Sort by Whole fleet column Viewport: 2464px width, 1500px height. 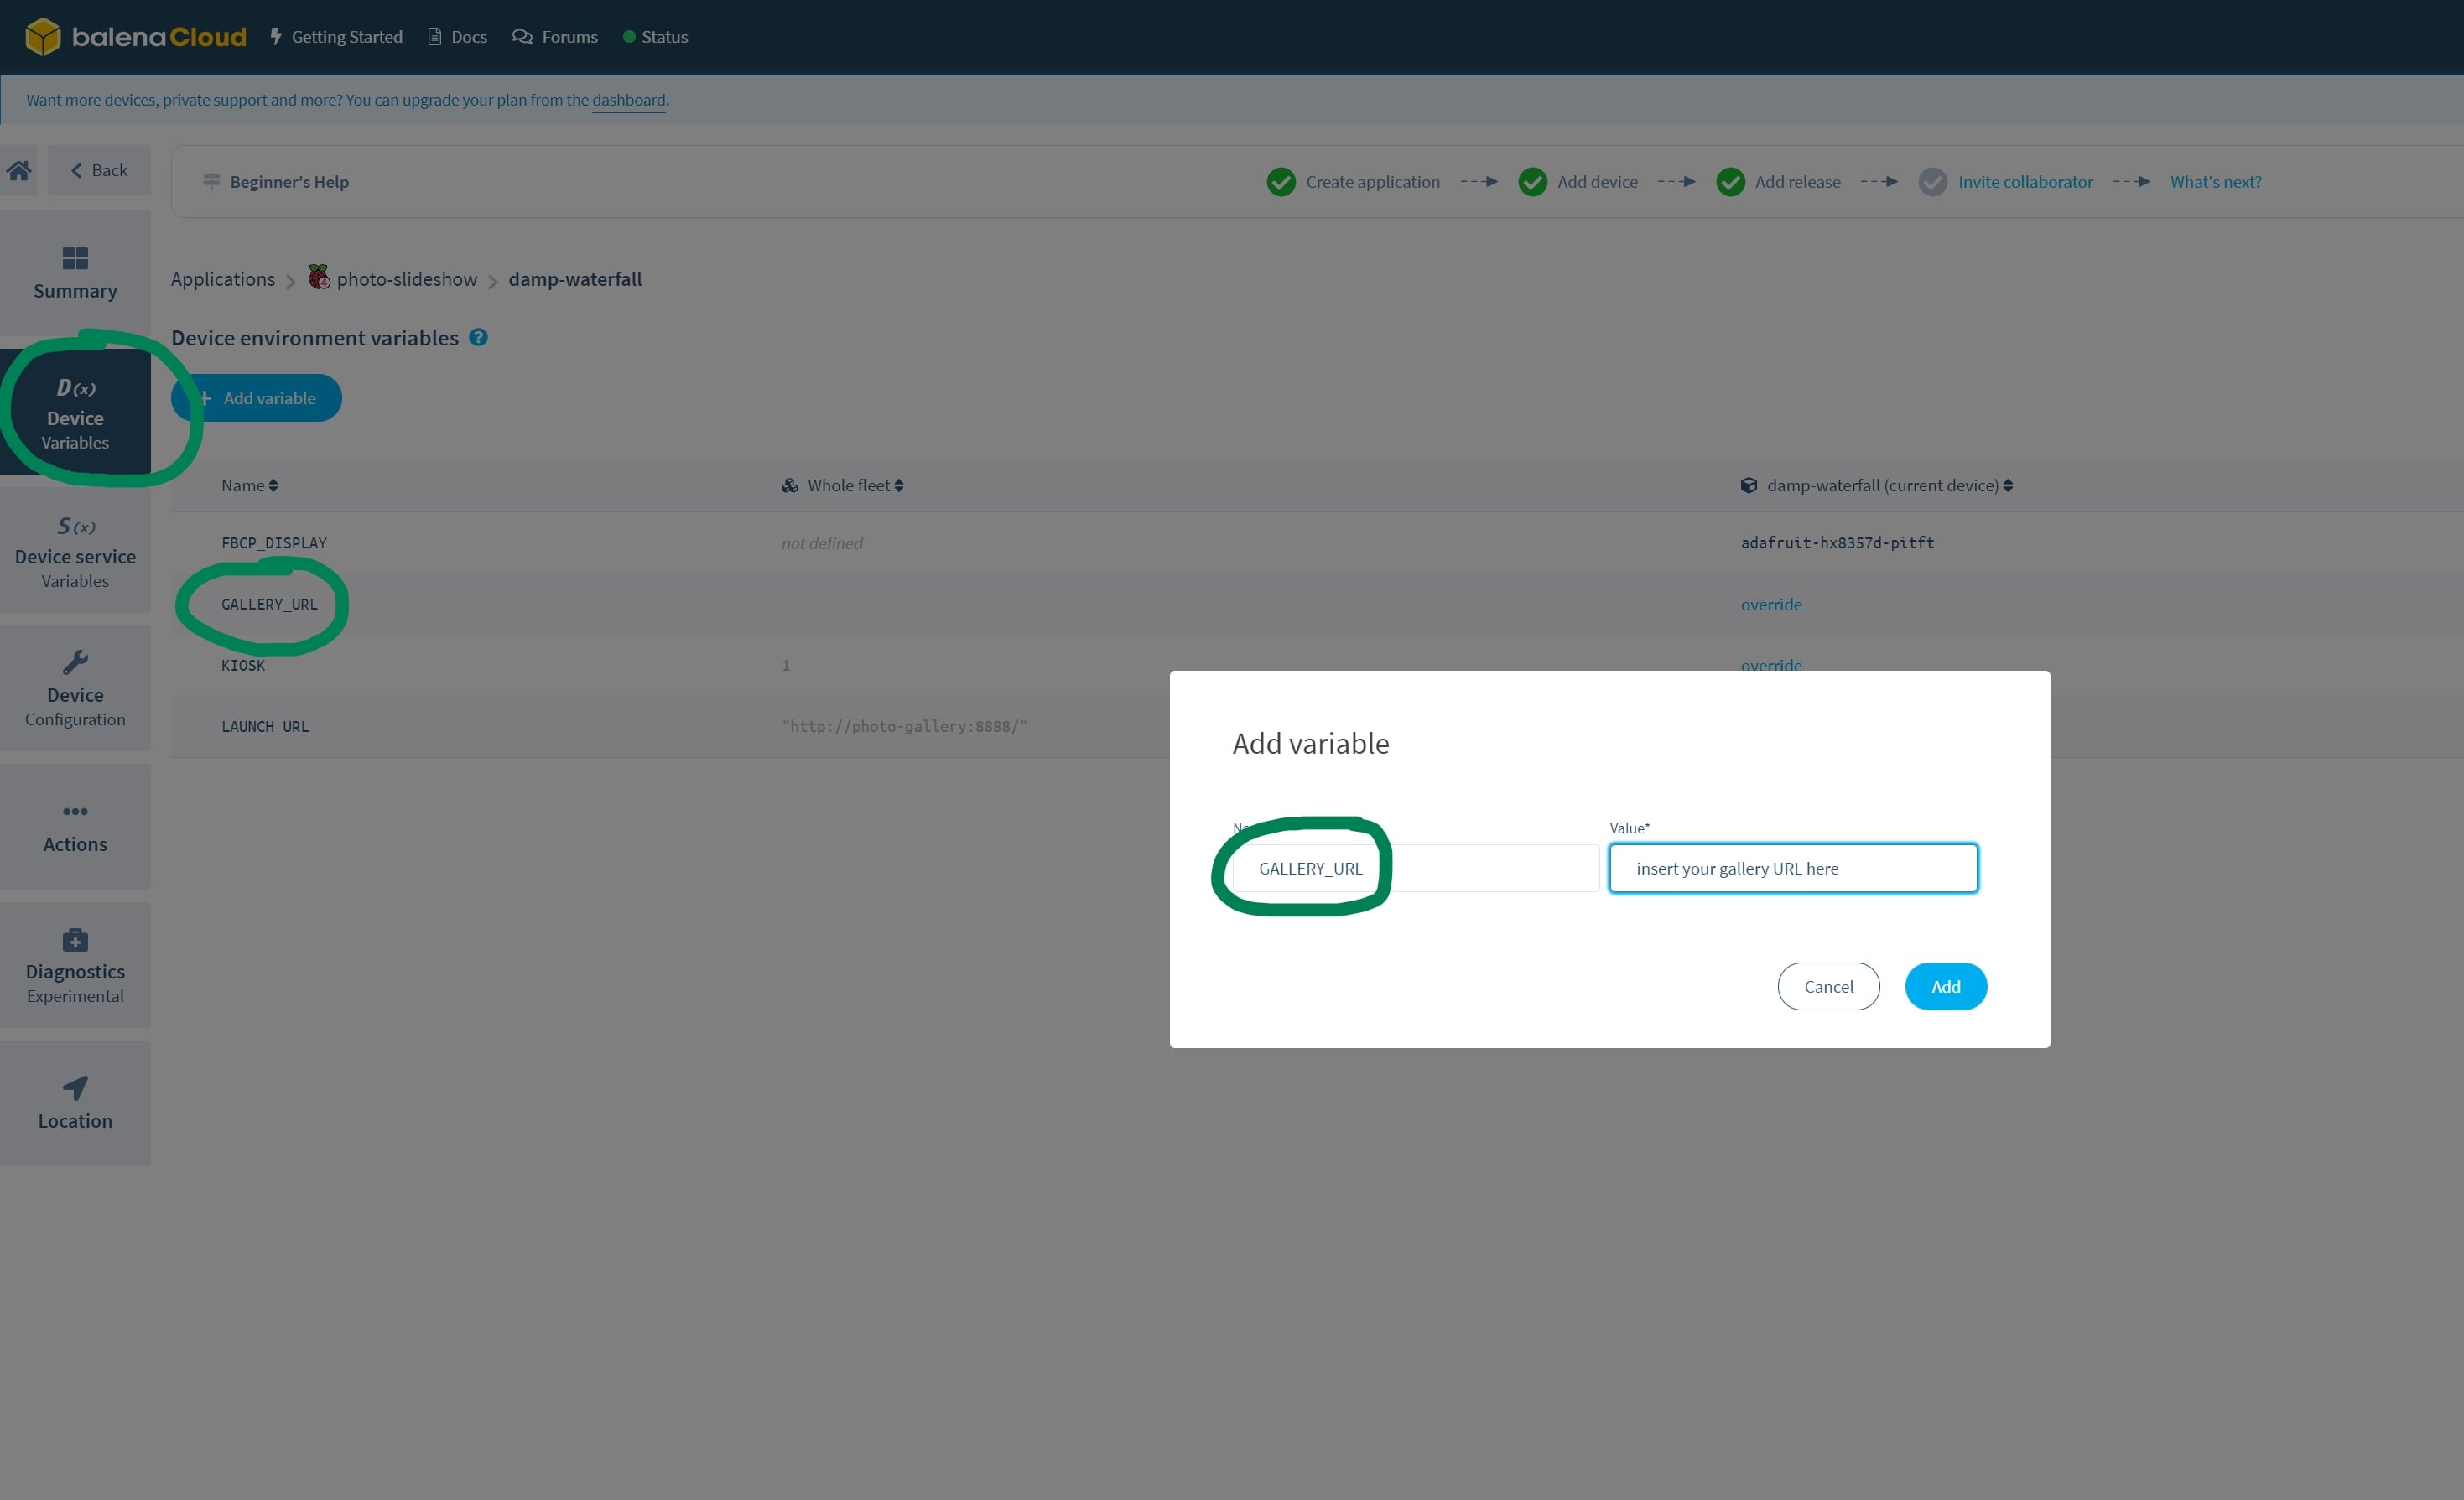(x=854, y=486)
